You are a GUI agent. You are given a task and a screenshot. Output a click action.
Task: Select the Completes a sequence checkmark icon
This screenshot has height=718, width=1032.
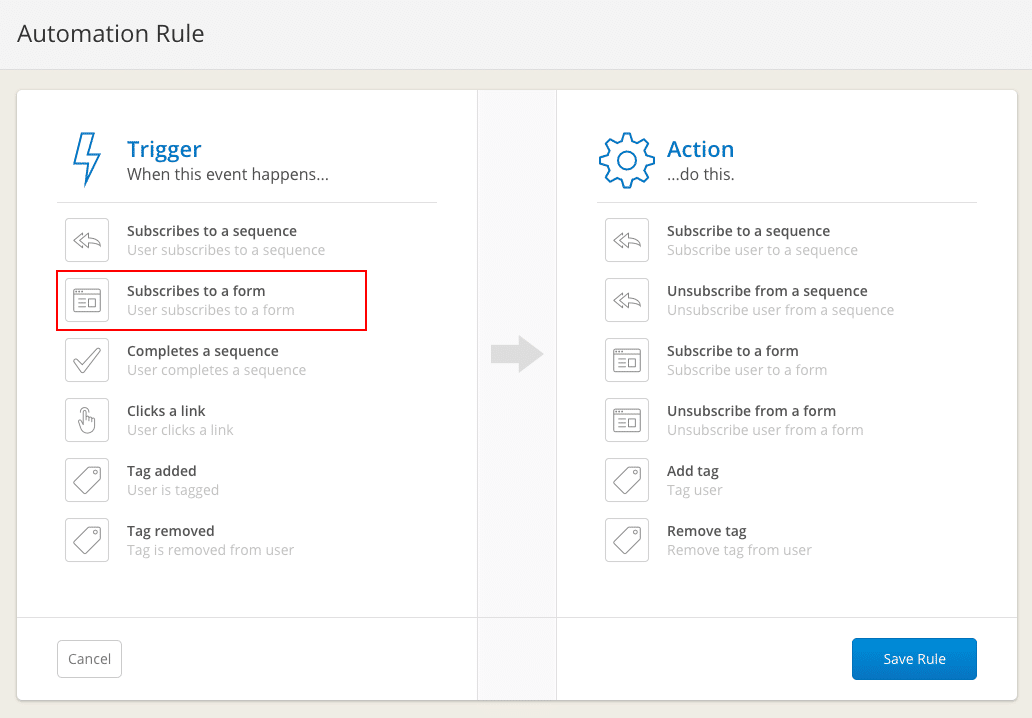87,360
